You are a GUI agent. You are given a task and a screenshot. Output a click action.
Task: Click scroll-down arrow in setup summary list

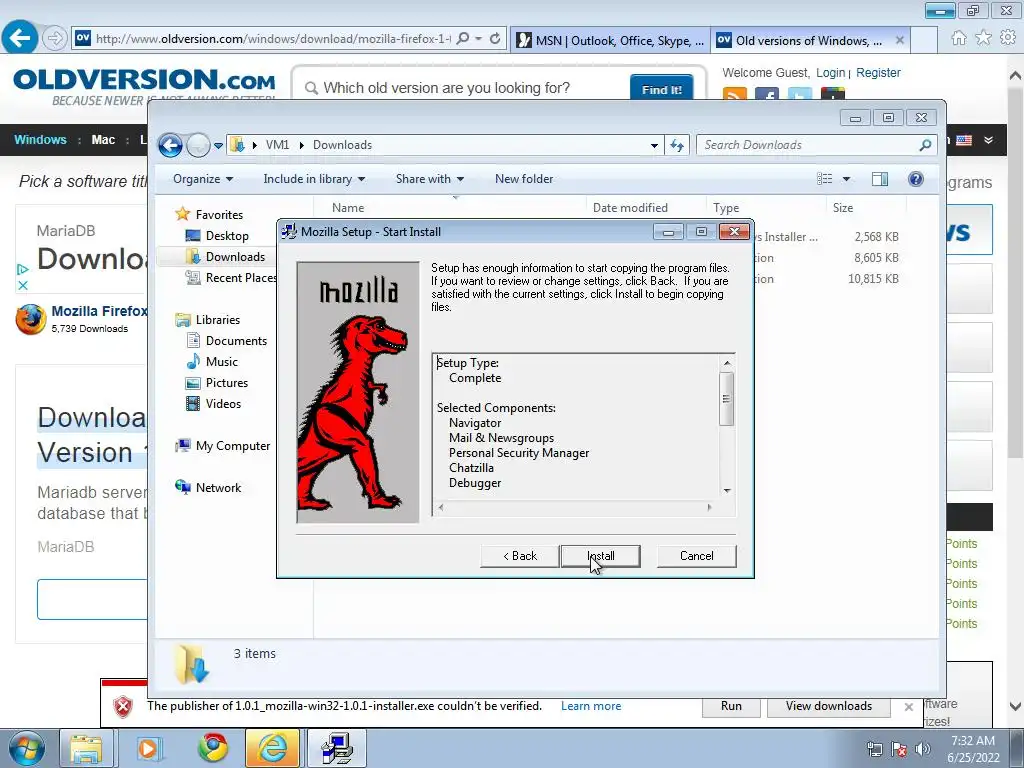[726, 490]
